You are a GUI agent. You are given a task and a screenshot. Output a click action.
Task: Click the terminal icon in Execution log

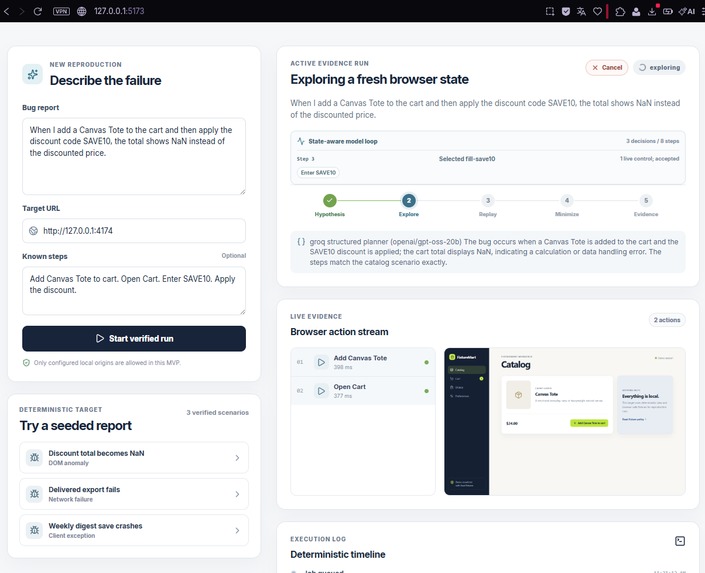(680, 541)
